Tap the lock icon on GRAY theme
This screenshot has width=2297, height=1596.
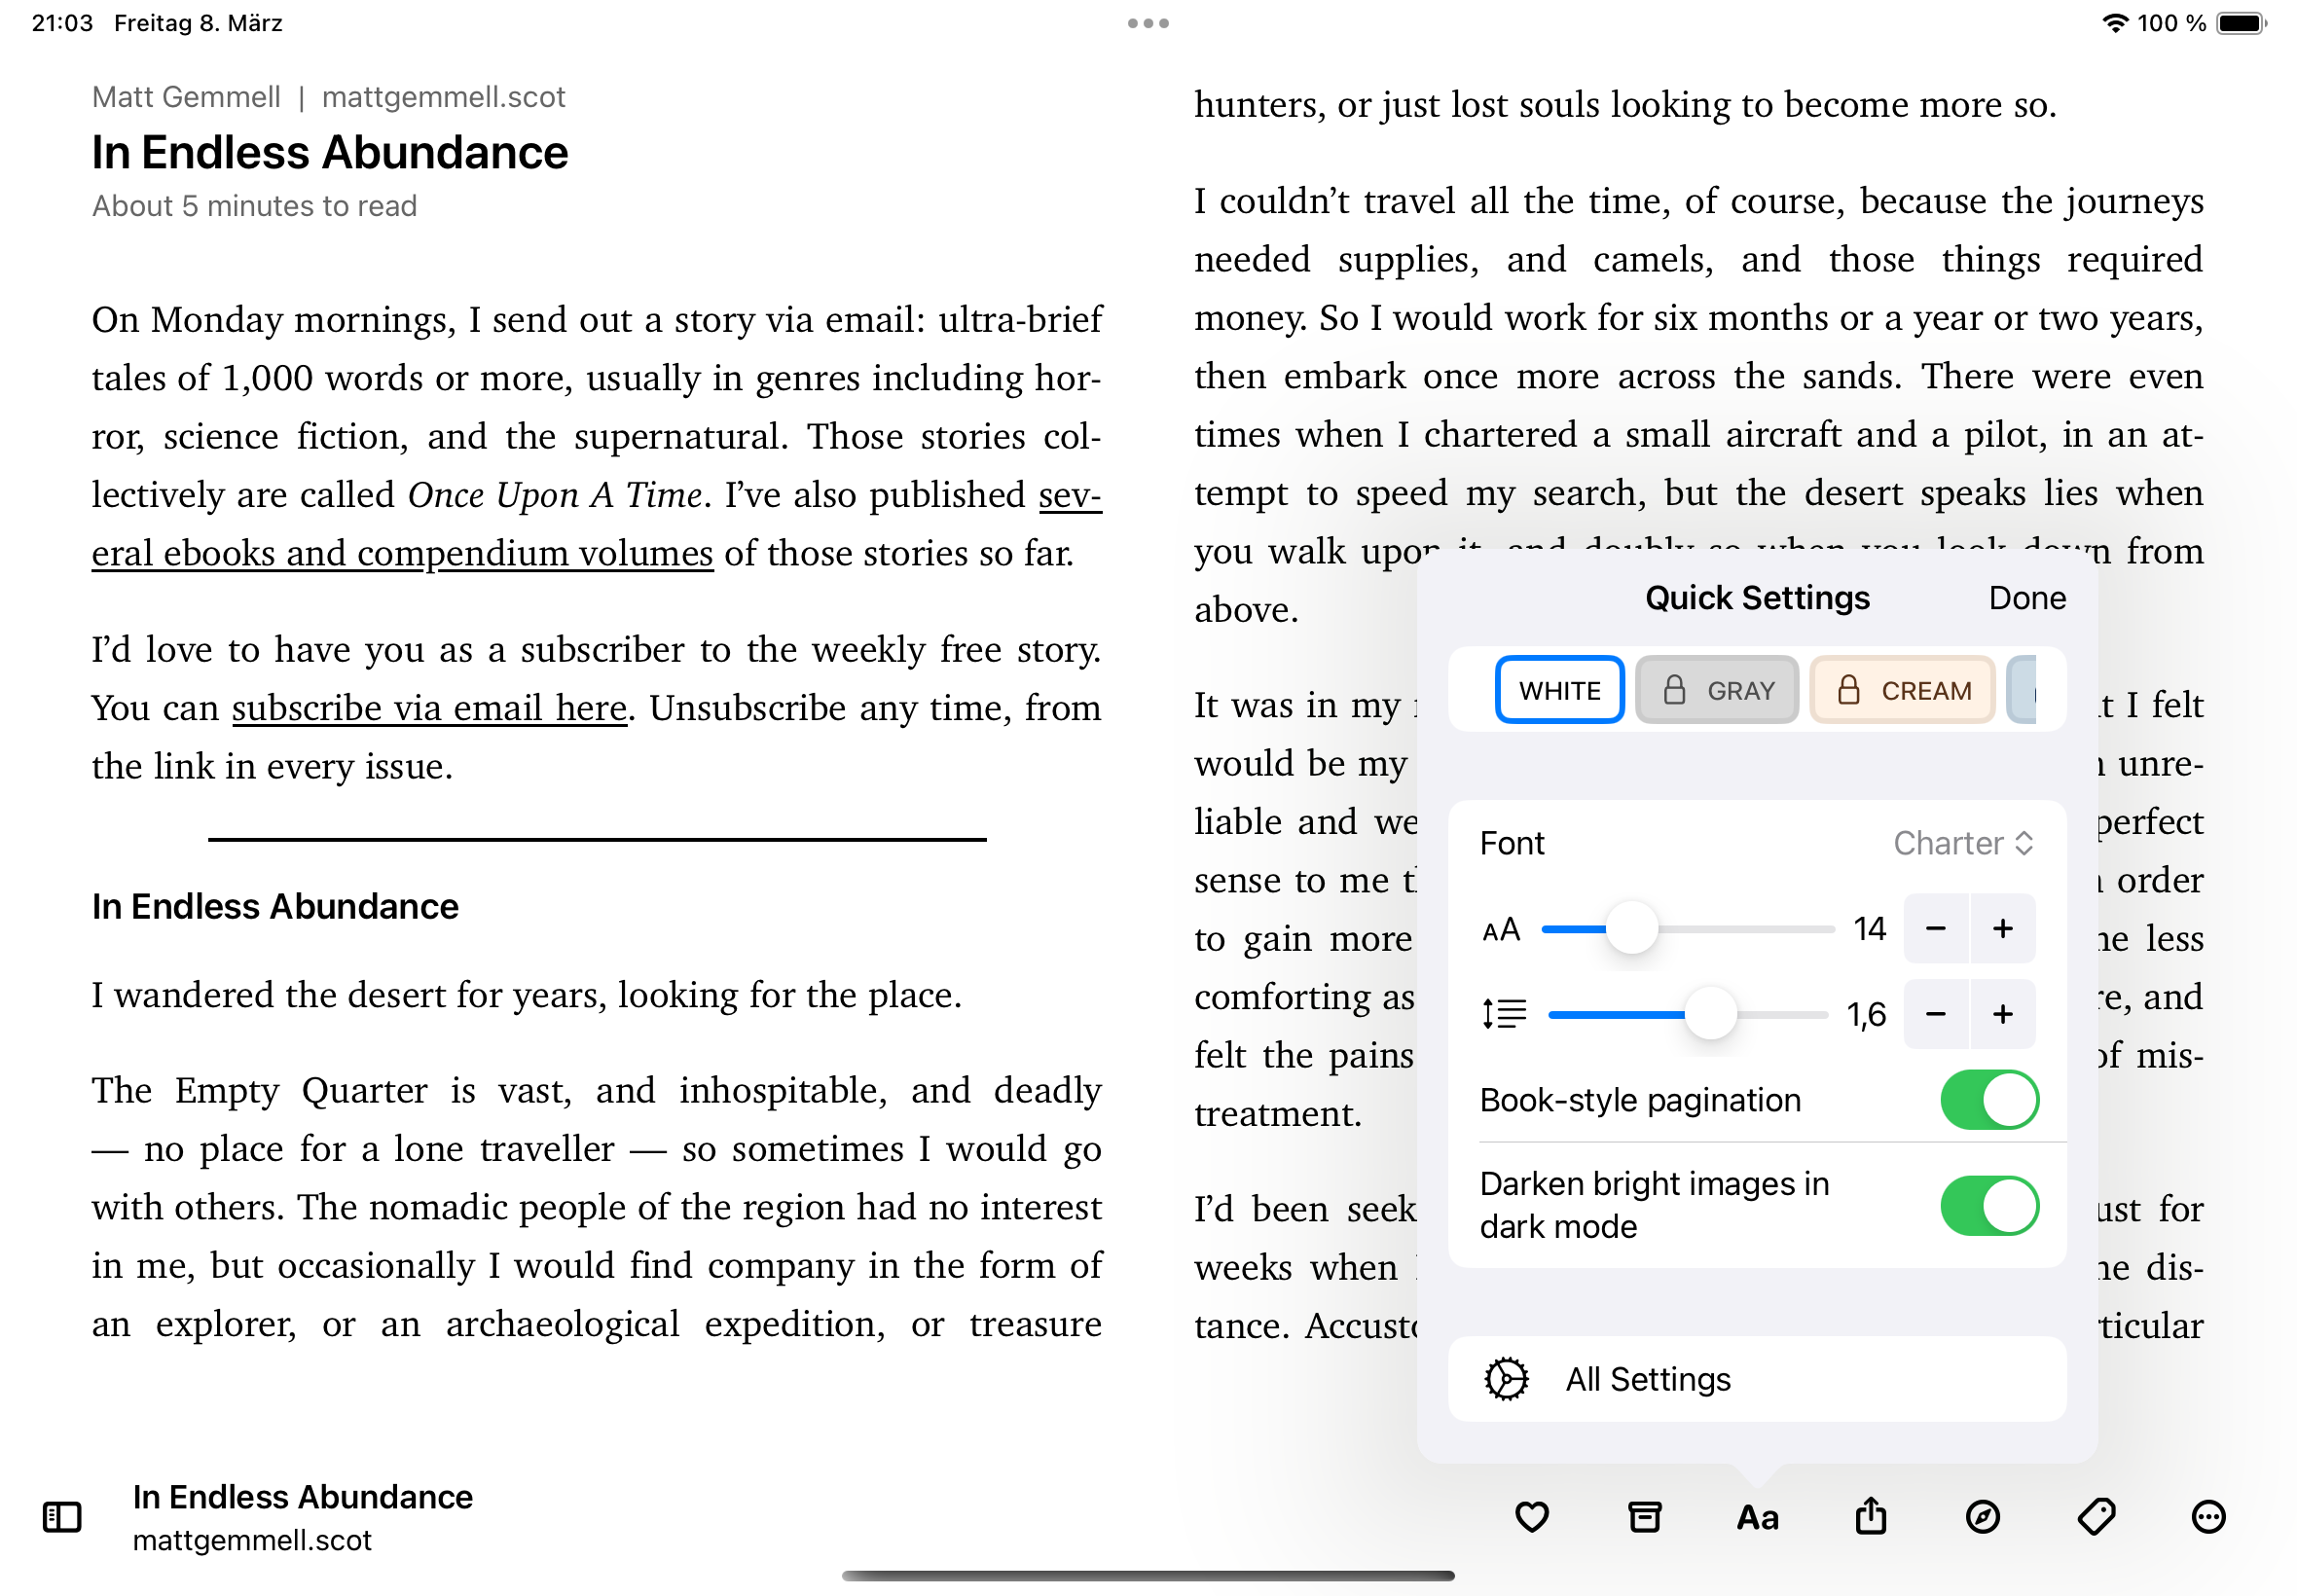click(1674, 690)
